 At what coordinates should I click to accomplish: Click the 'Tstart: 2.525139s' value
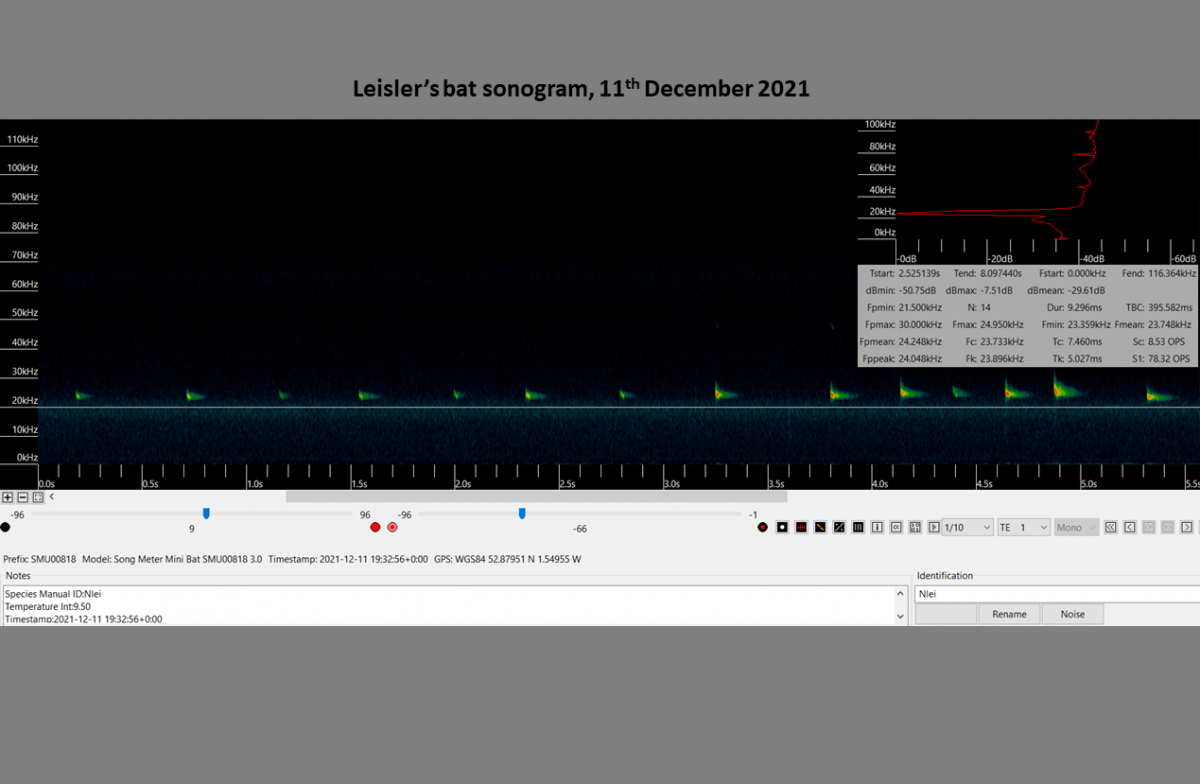(x=904, y=273)
